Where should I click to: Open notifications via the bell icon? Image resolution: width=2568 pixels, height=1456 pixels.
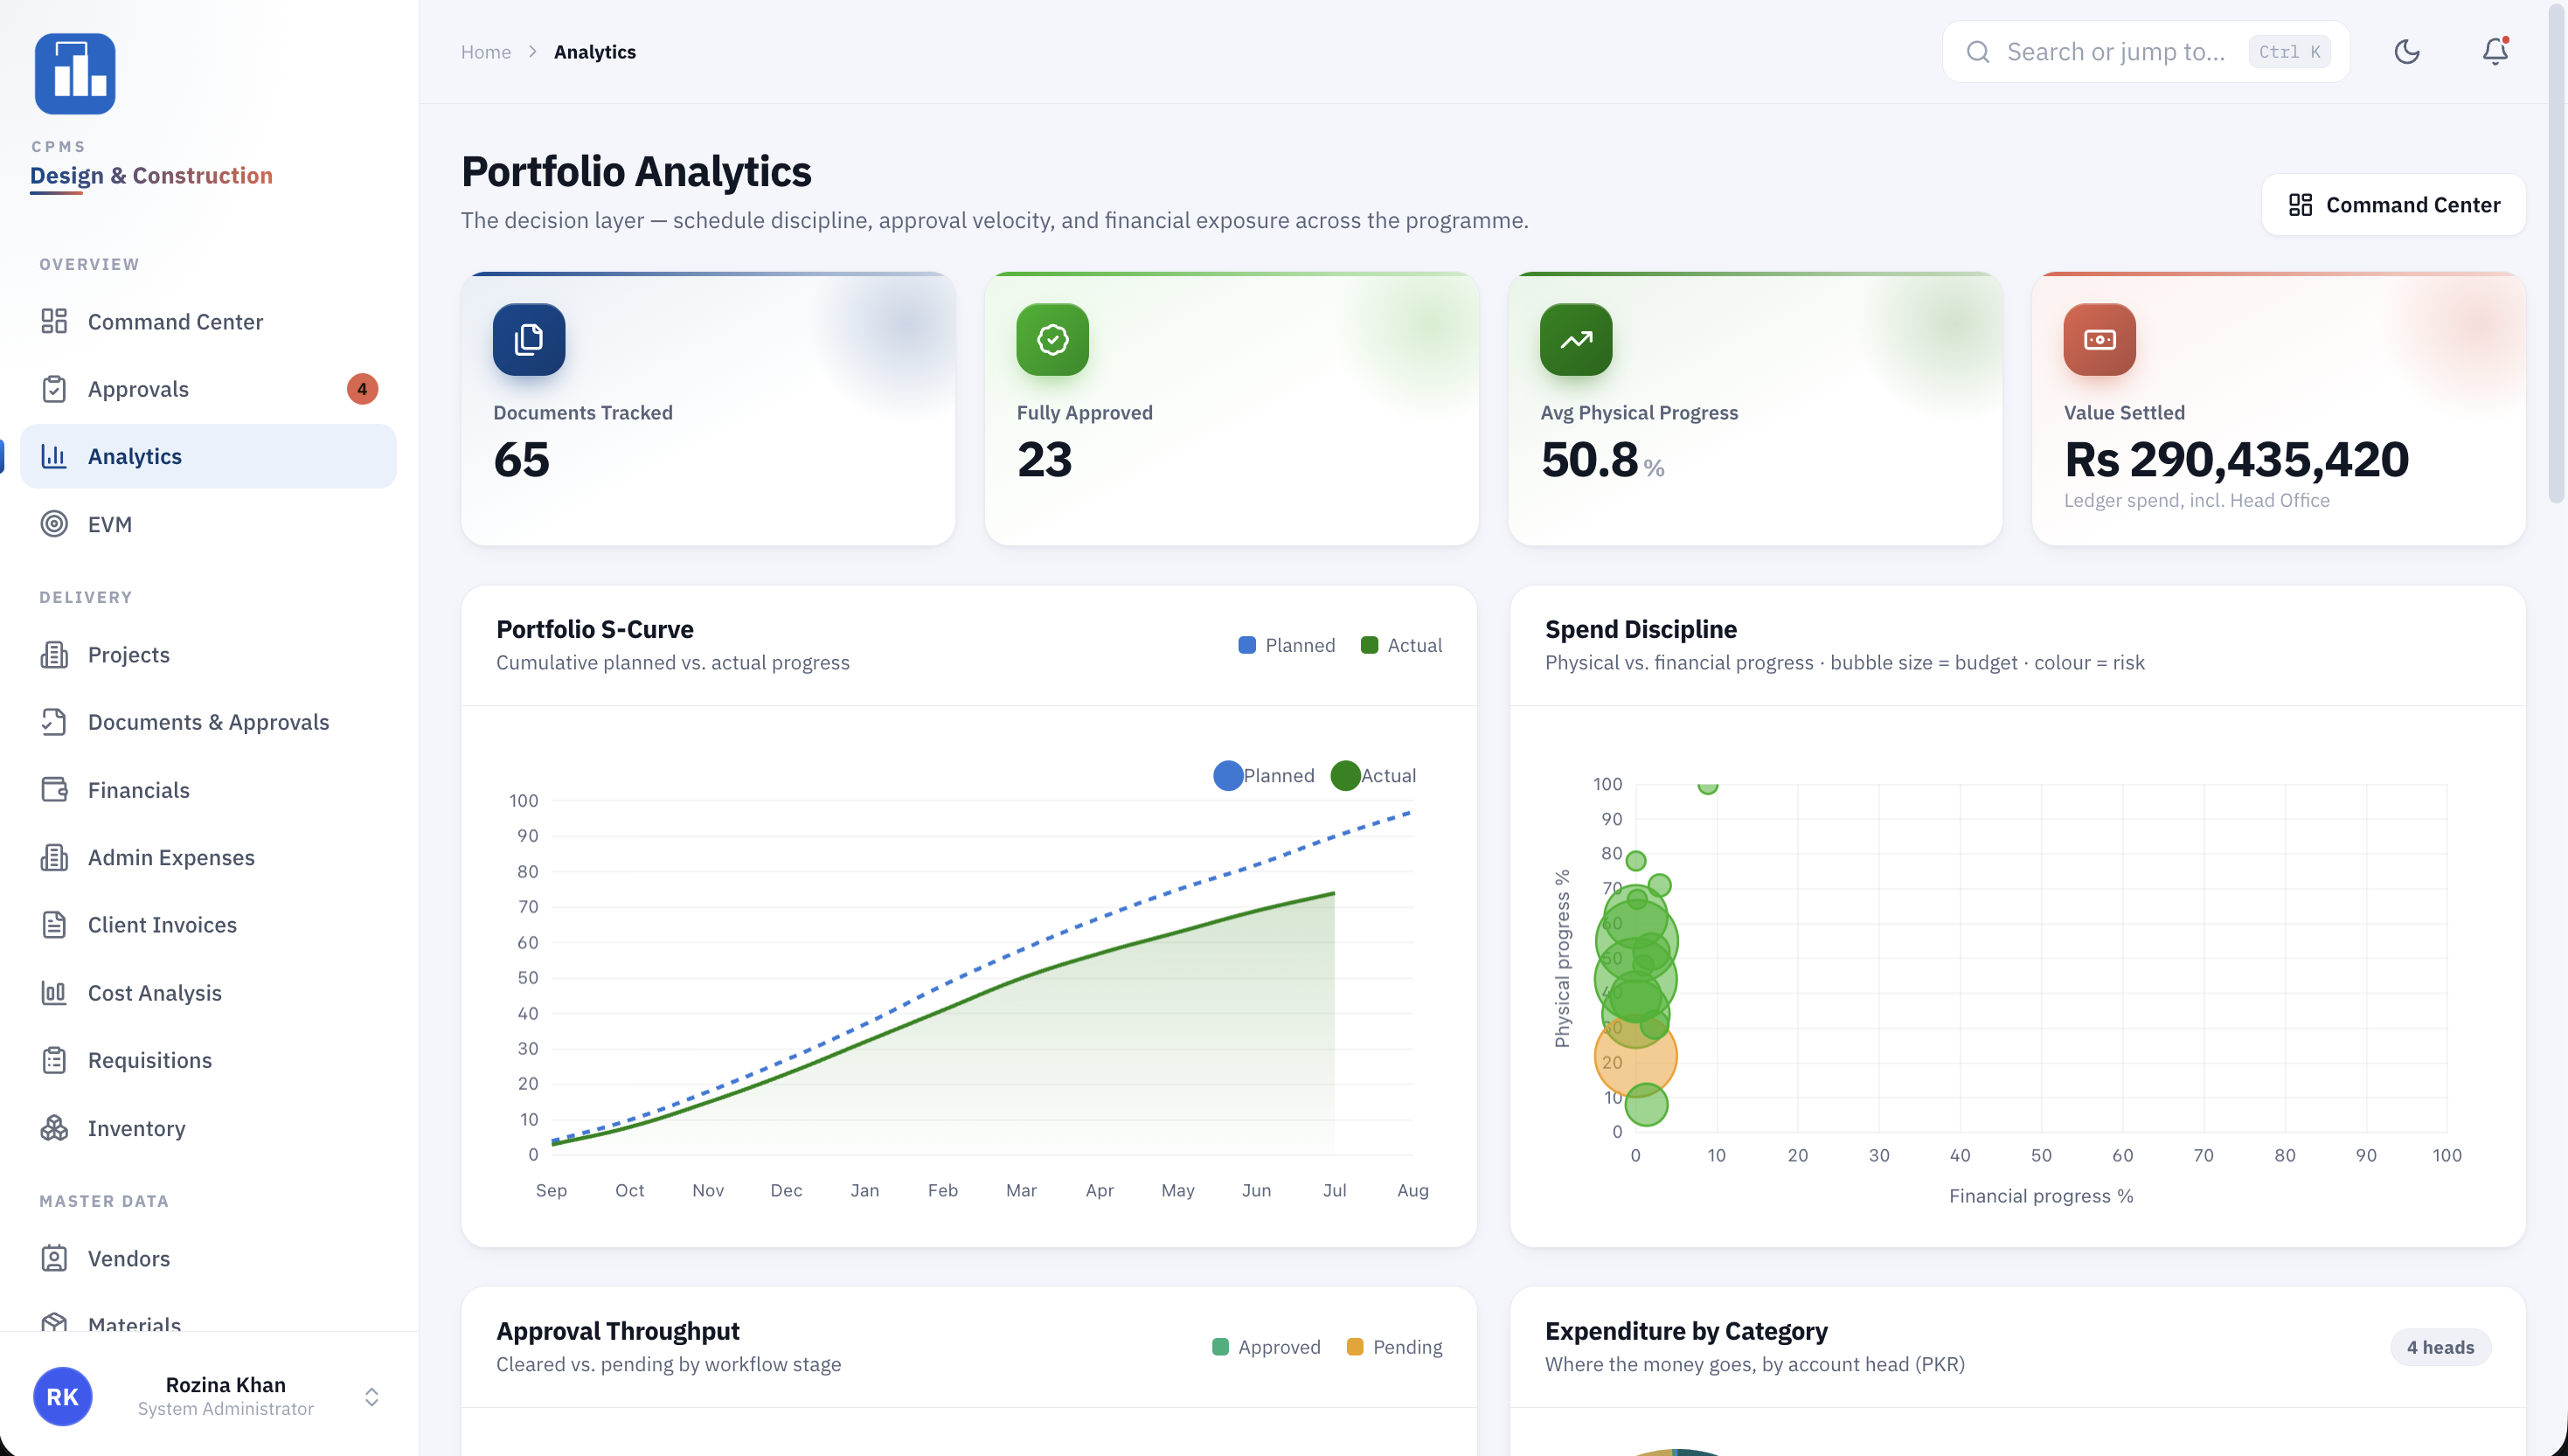pos(2495,51)
